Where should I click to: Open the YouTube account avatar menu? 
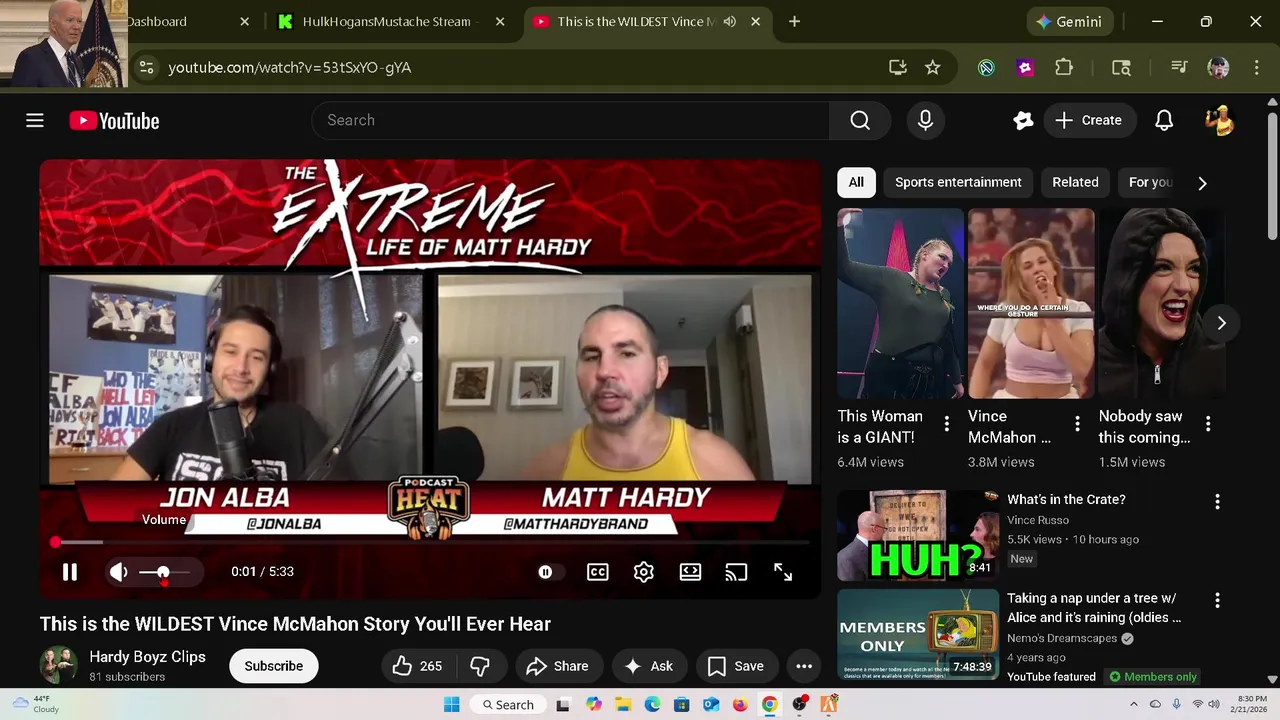click(x=1219, y=120)
